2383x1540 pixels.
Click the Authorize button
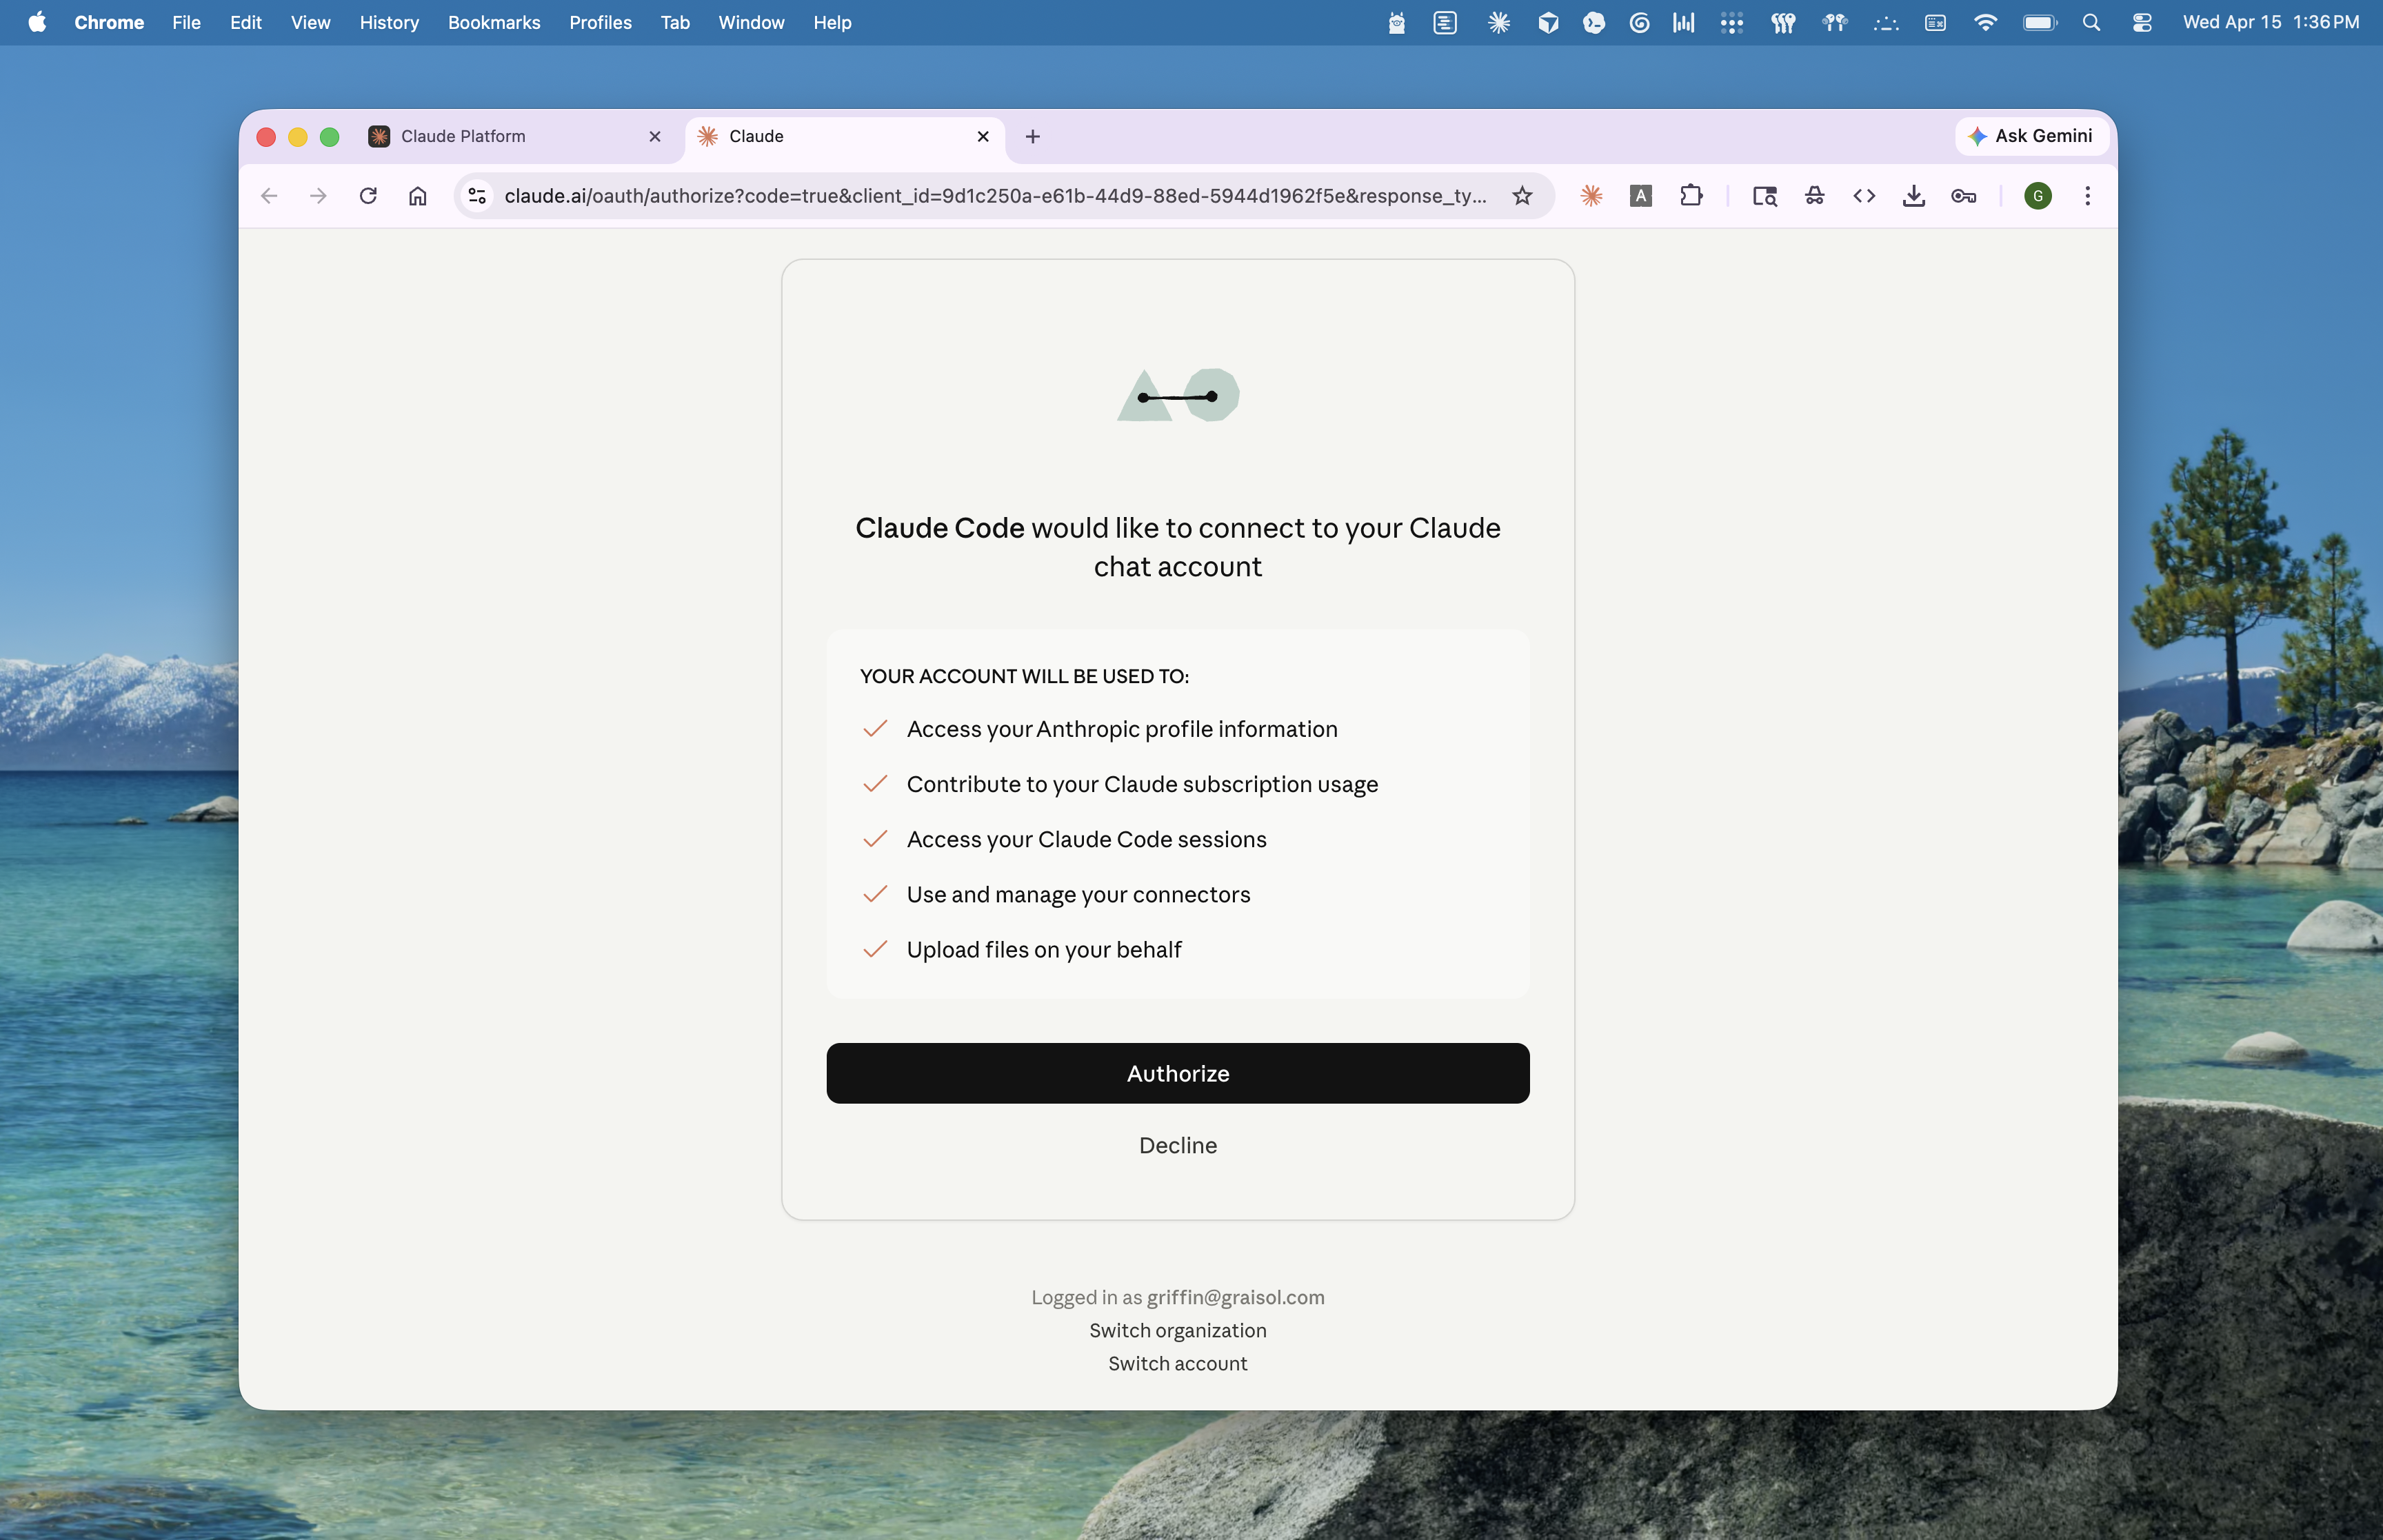1177,1073
